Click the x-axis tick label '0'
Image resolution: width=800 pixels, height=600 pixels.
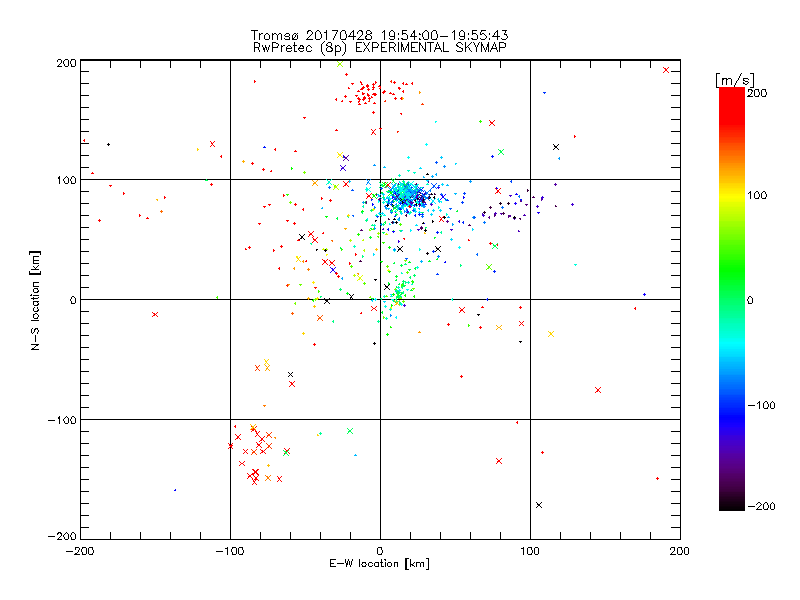pyautogui.click(x=380, y=551)
